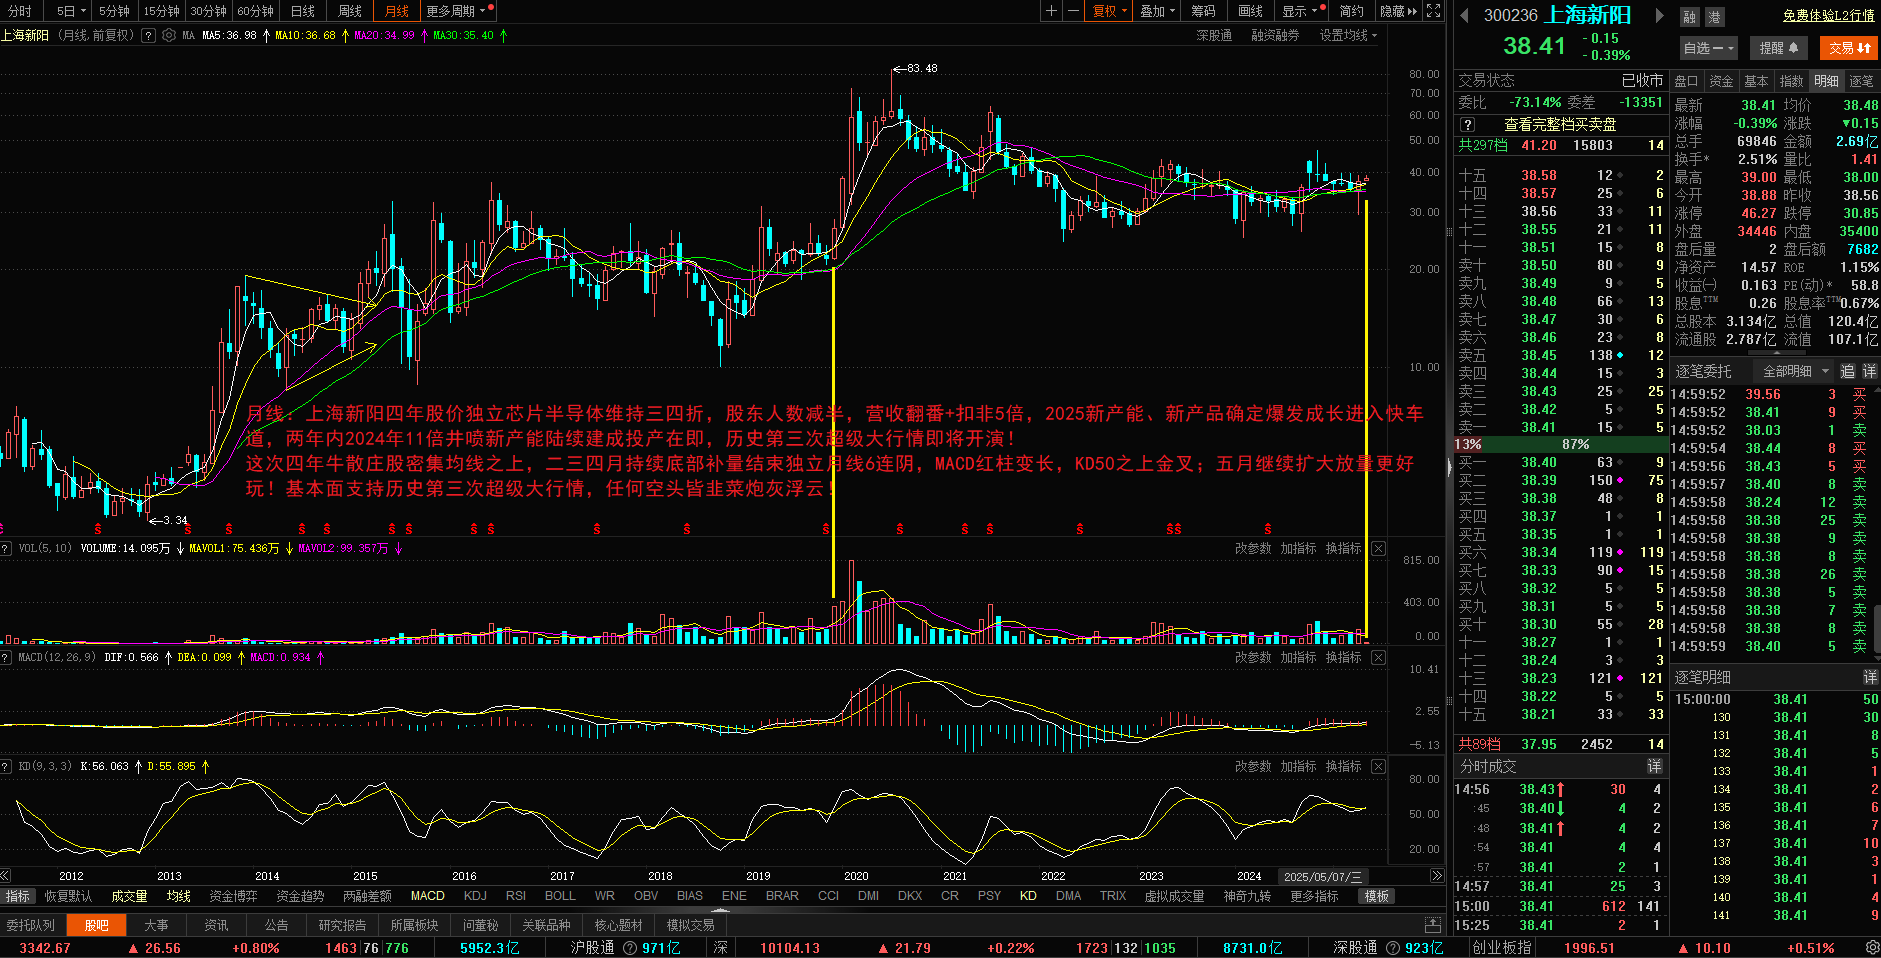The image size is (1881, 958).
Task: Click the 画线 drawing button
Action: click(x=1251, y=11)
